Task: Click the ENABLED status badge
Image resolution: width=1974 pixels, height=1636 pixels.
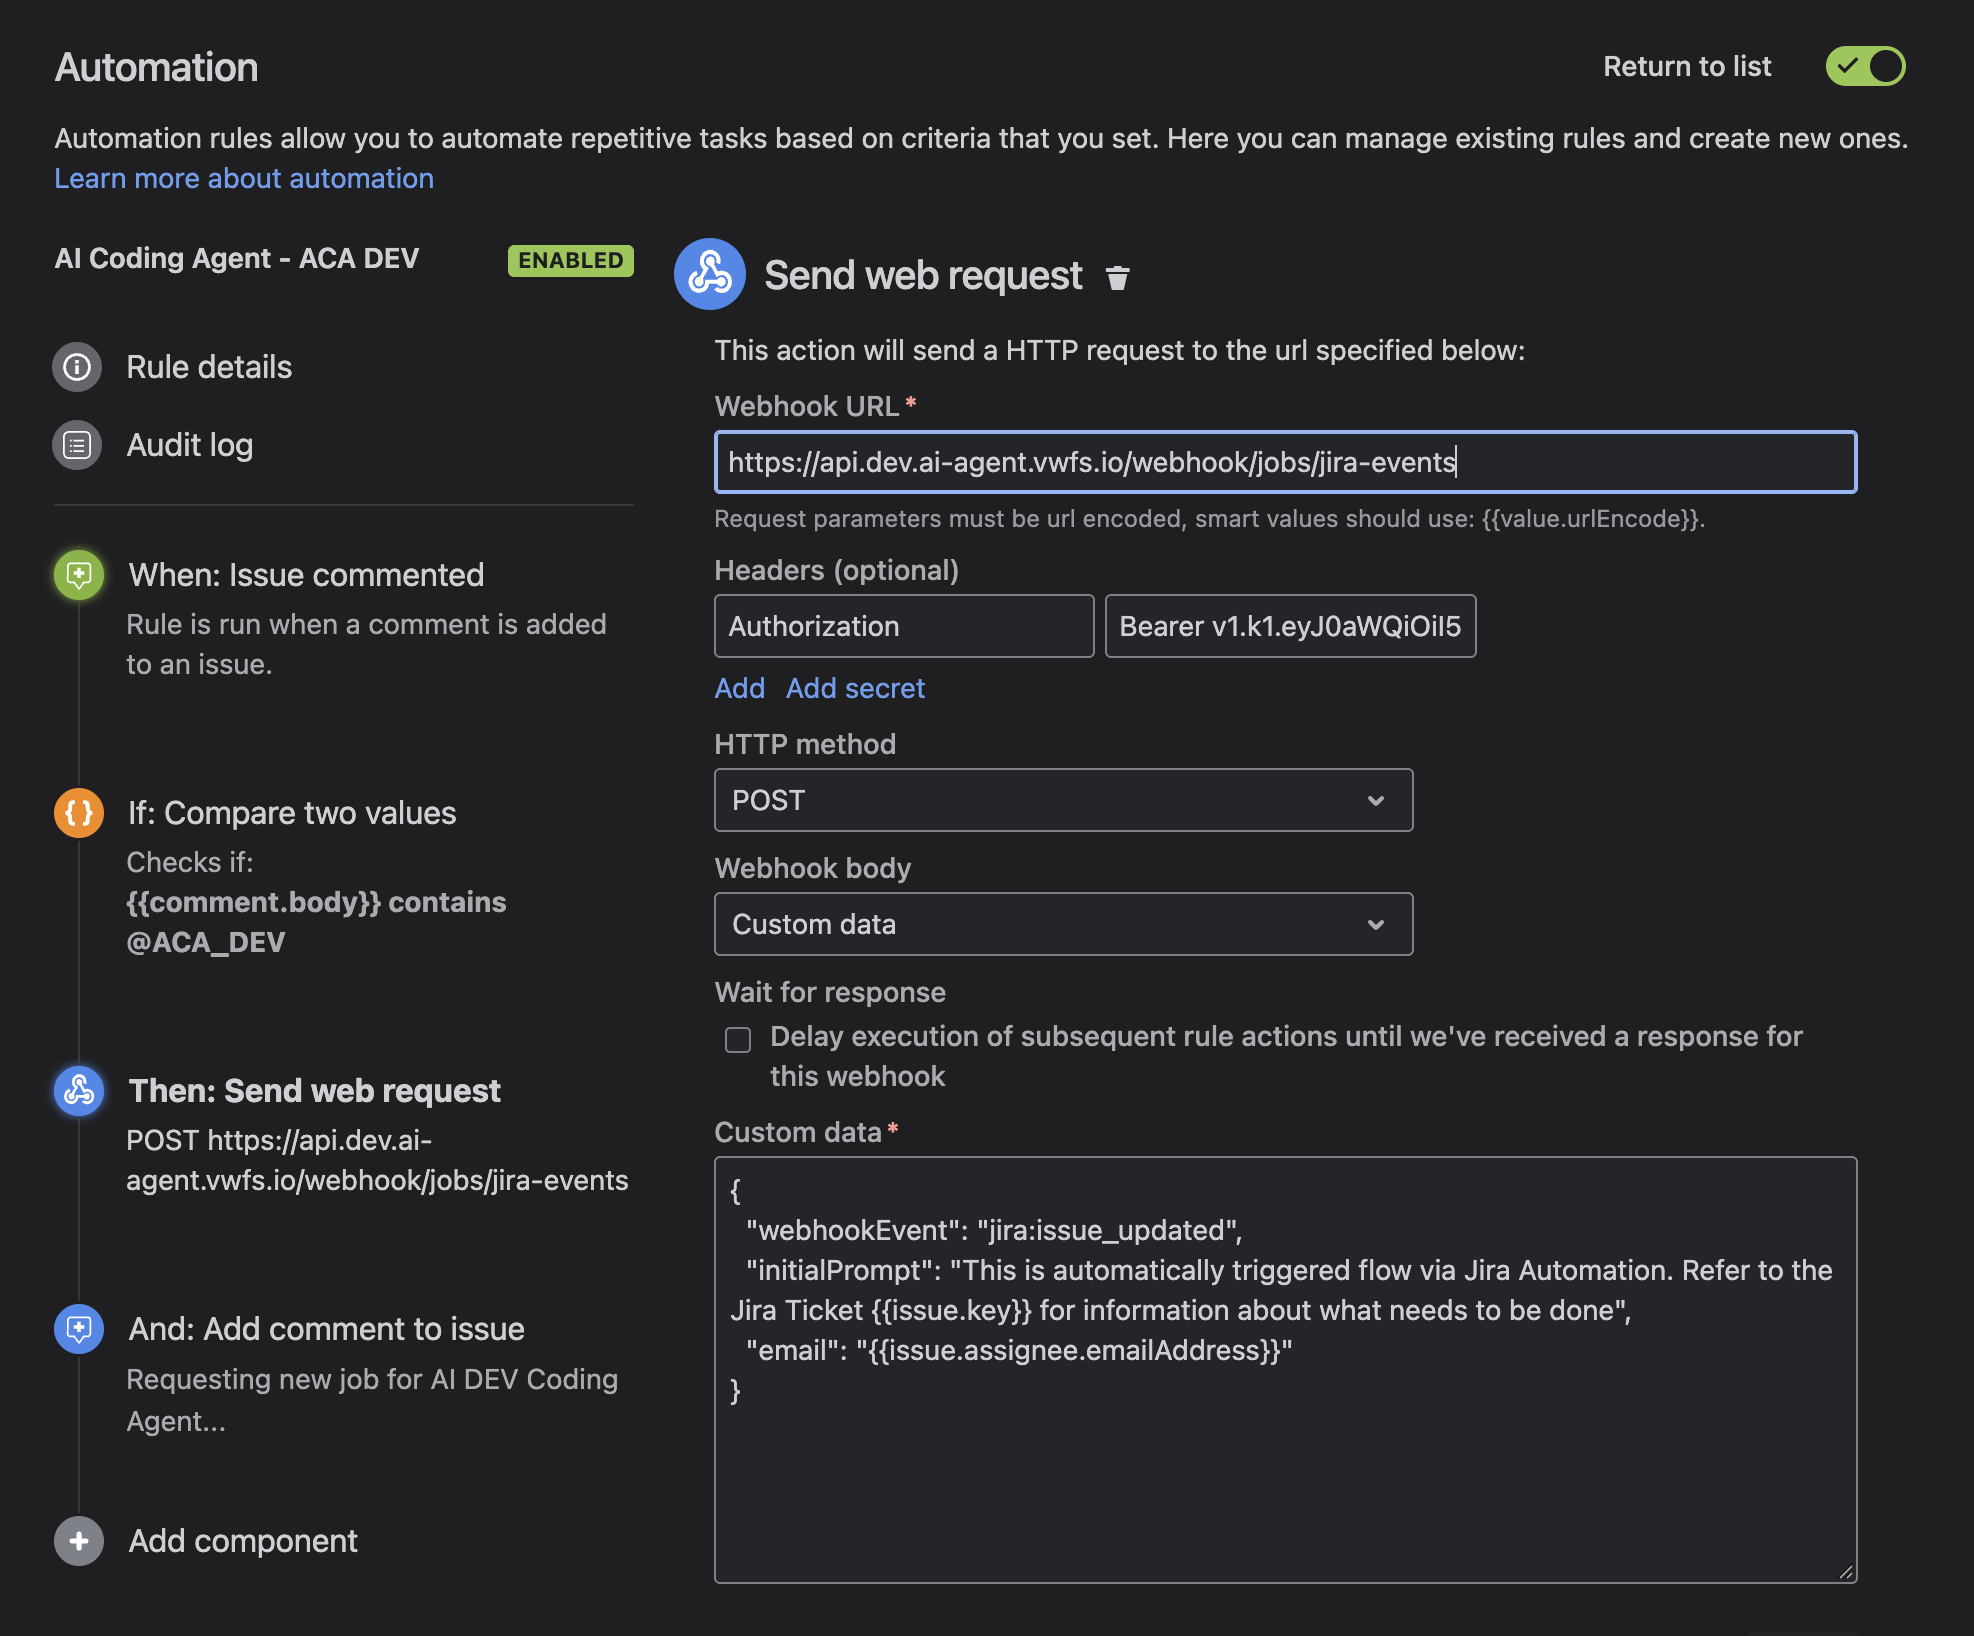Action: click(570, 260)
